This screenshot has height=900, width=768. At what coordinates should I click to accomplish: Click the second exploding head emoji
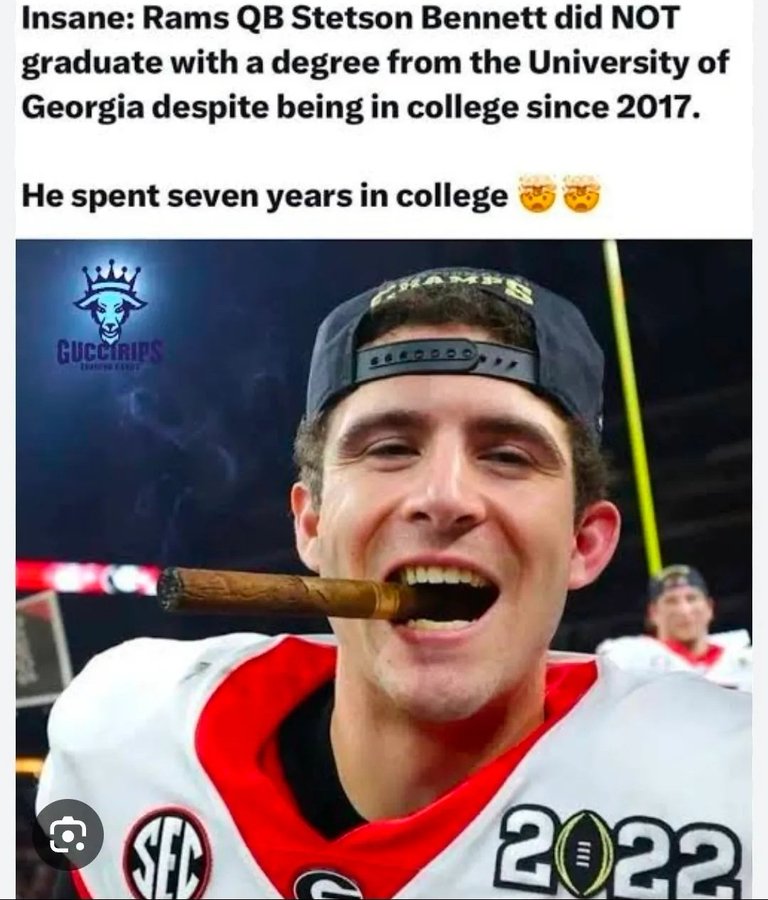click(x=581, y=194)
